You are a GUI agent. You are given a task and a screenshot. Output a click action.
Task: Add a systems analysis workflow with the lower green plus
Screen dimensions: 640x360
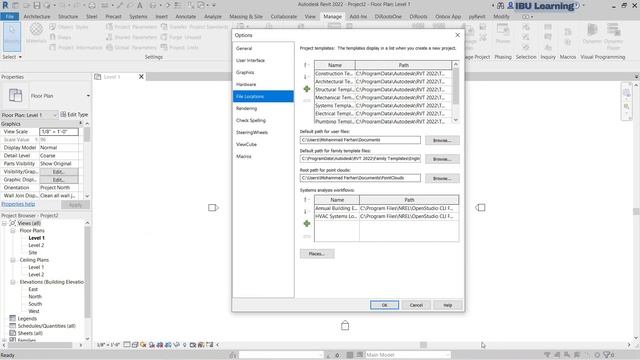pyautogui.click(x=307, y=224)
